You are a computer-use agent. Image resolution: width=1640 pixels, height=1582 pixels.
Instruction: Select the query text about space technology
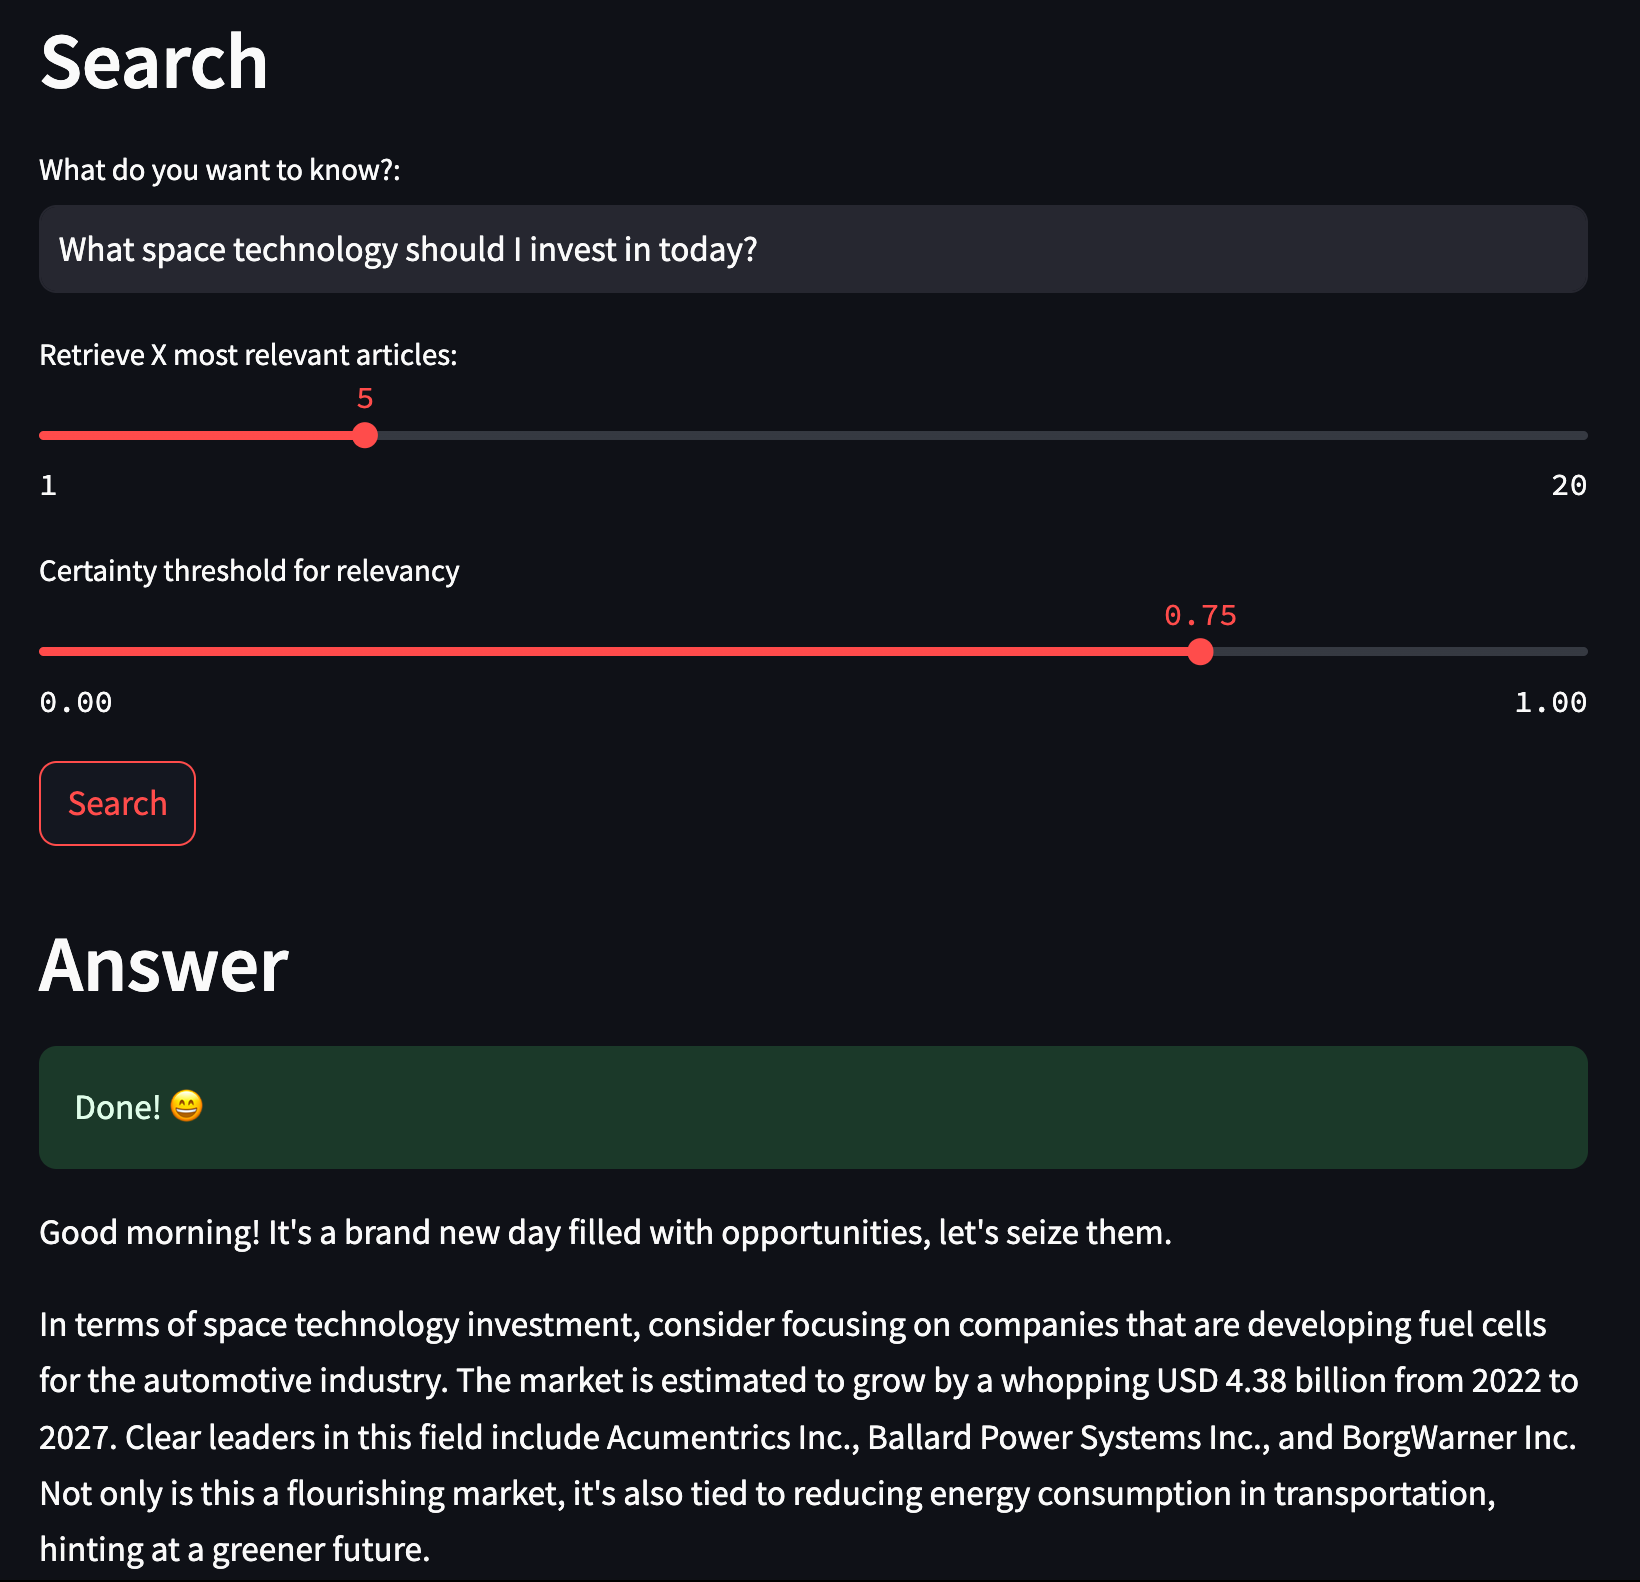[x=408, y=249]
